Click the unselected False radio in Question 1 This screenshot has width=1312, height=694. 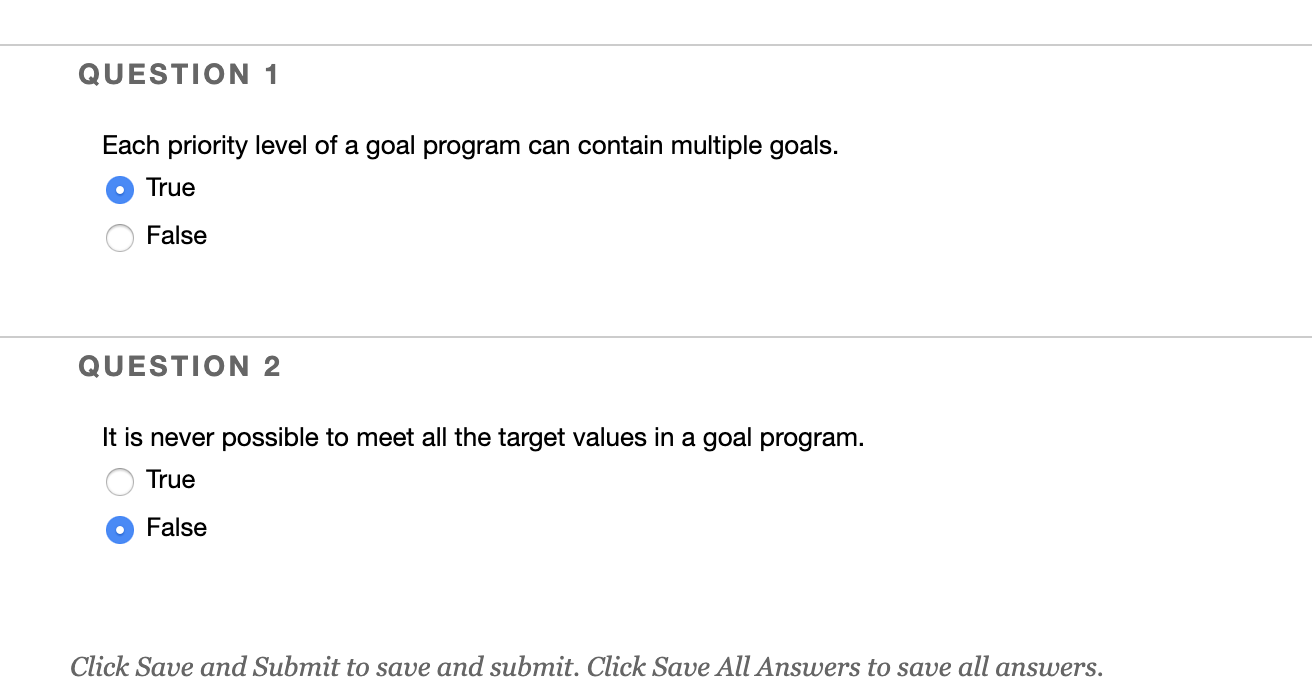(x=120, y=238)
